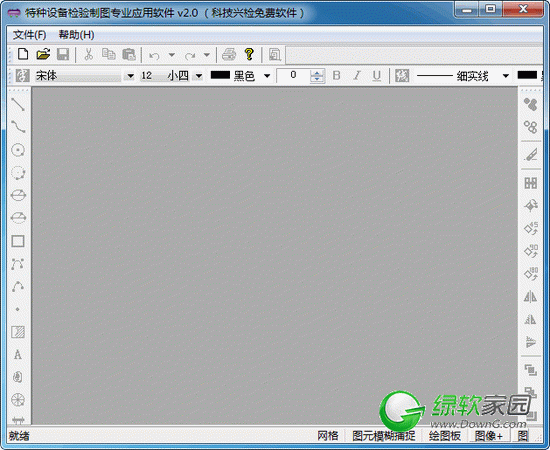Screen dimensions: 550x450
Task: Open the 黑色 color swatch selector
Action: point(241,76)
